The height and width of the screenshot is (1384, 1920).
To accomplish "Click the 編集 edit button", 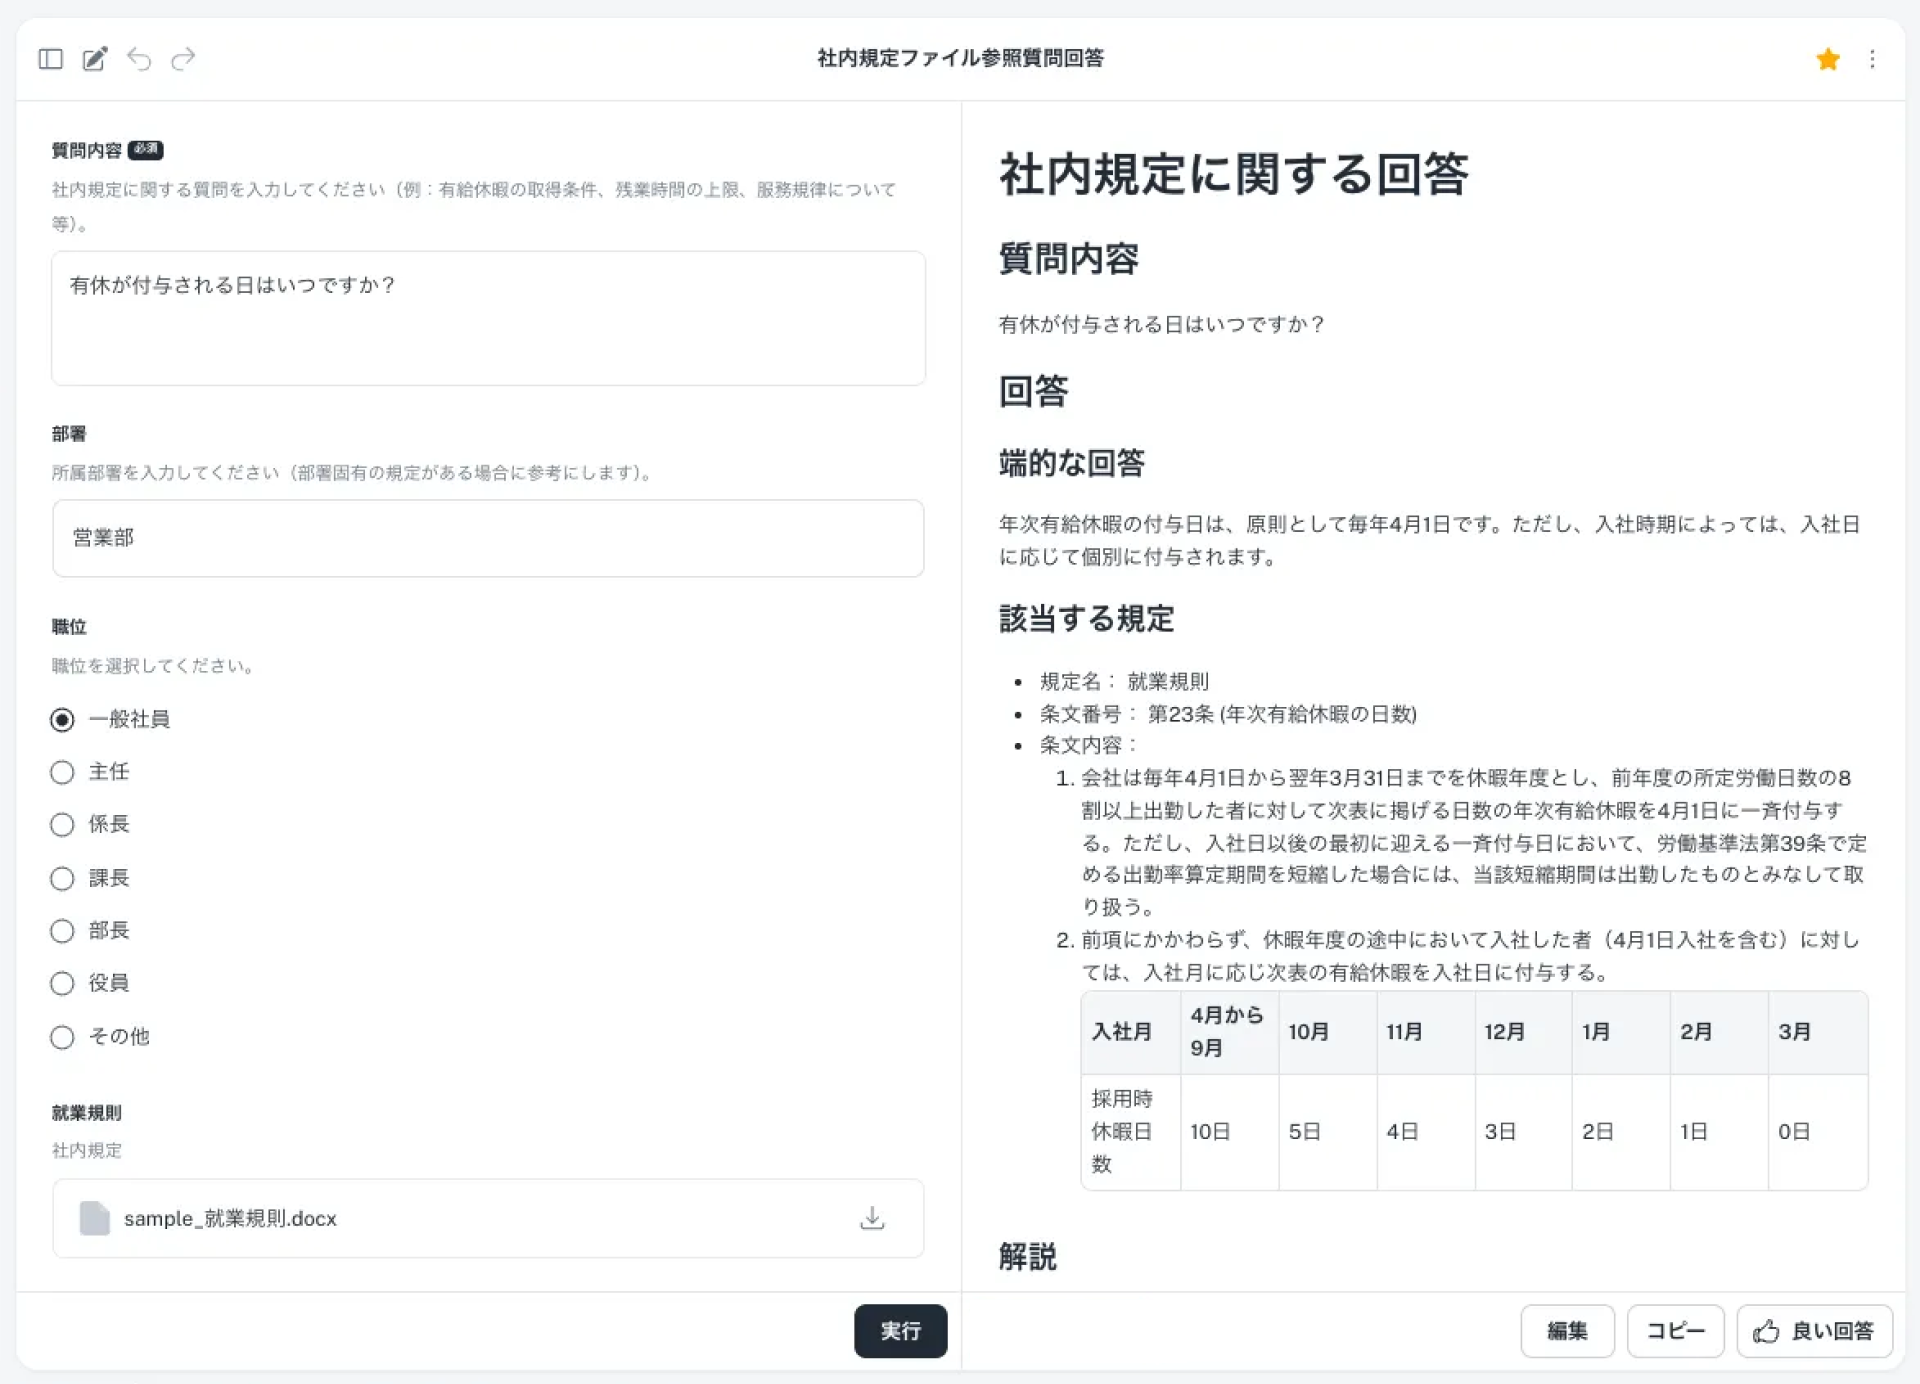I will 1567,1331.
